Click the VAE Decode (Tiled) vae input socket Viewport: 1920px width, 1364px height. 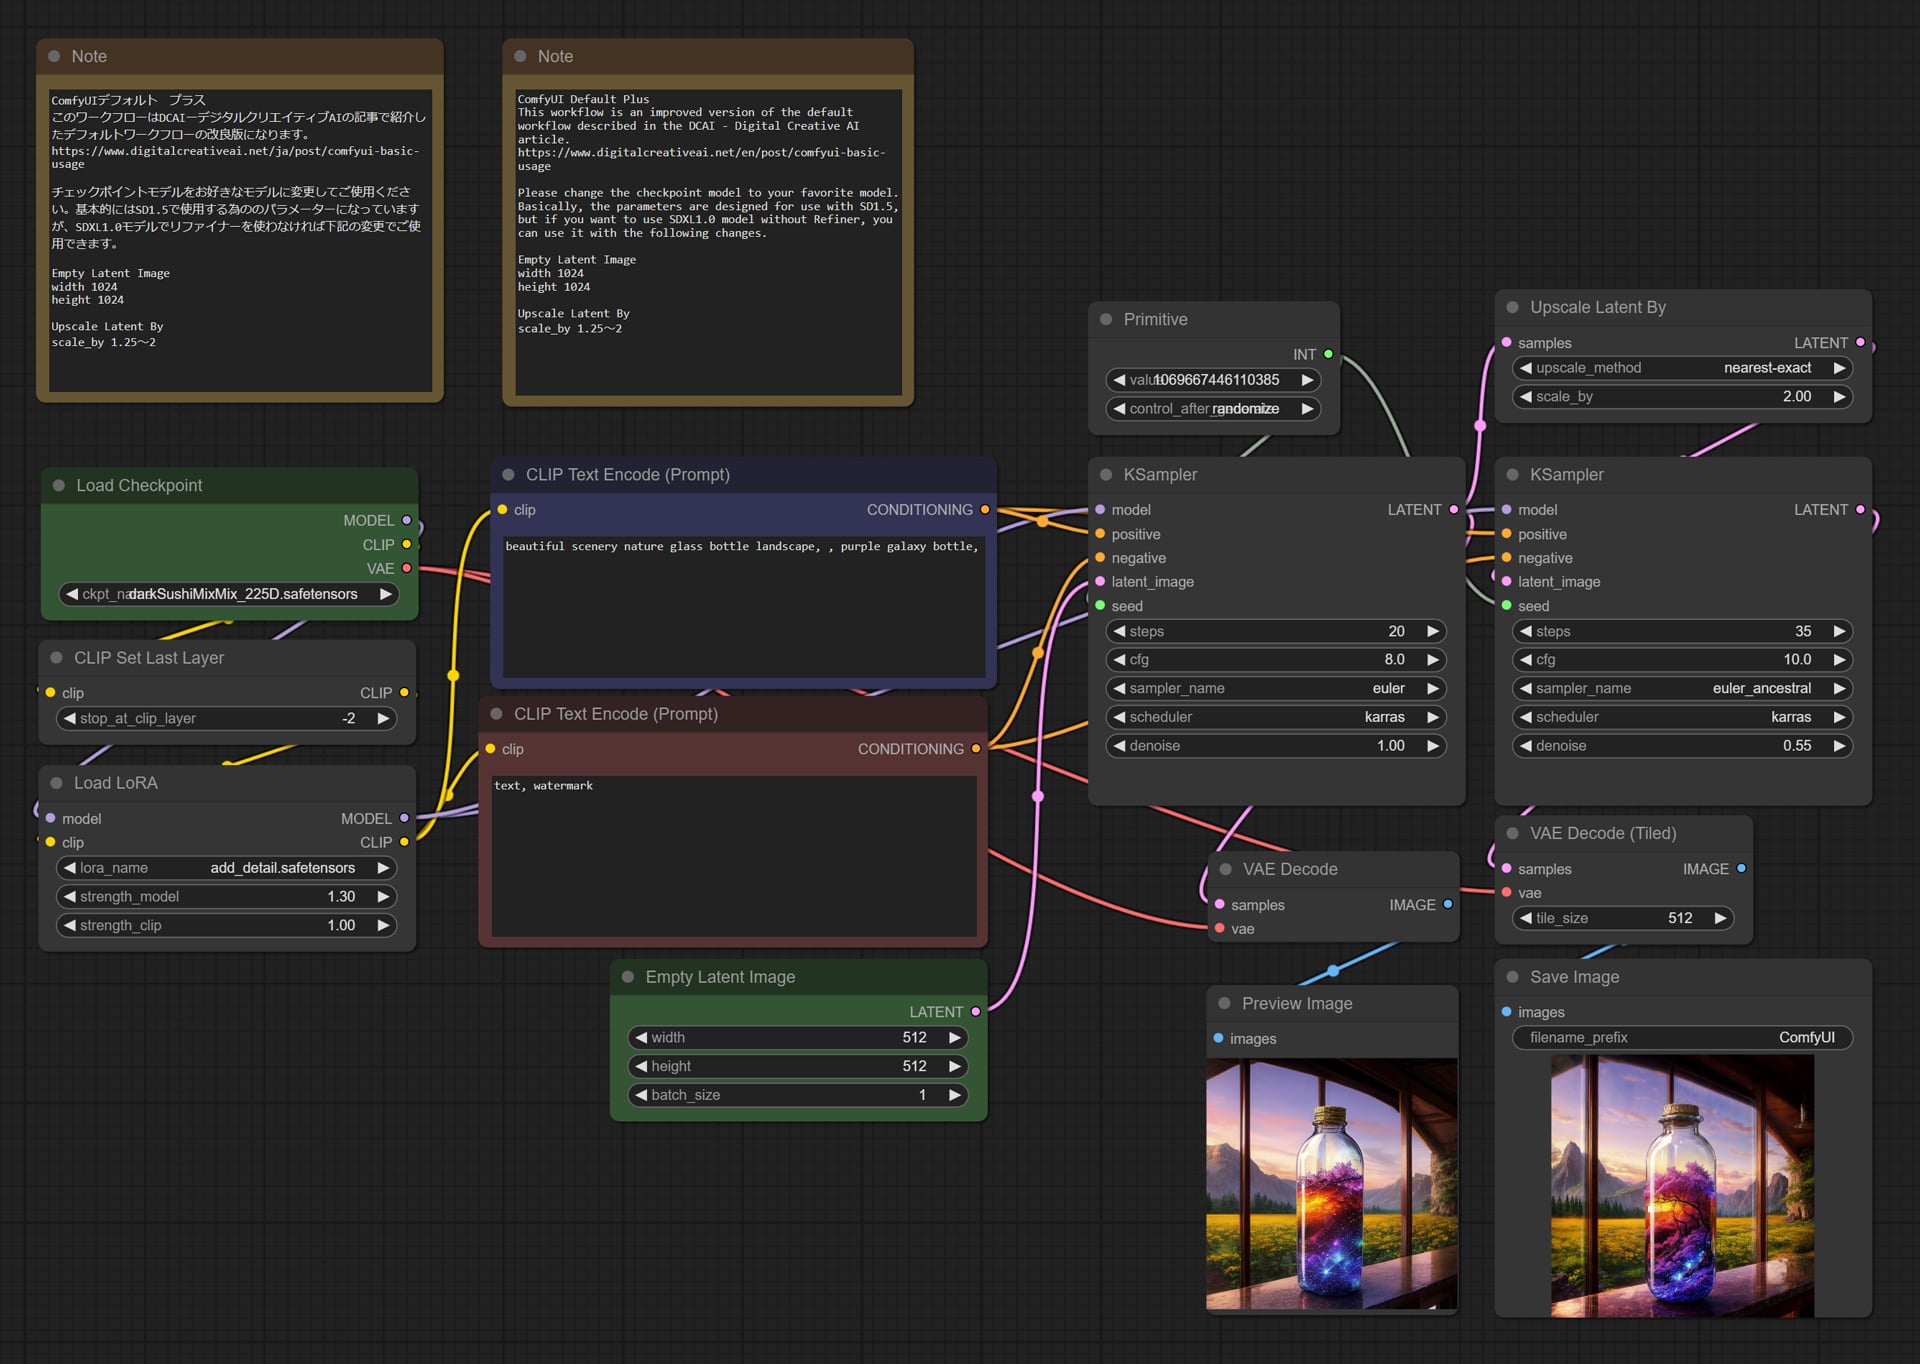tap(1507, 893)
